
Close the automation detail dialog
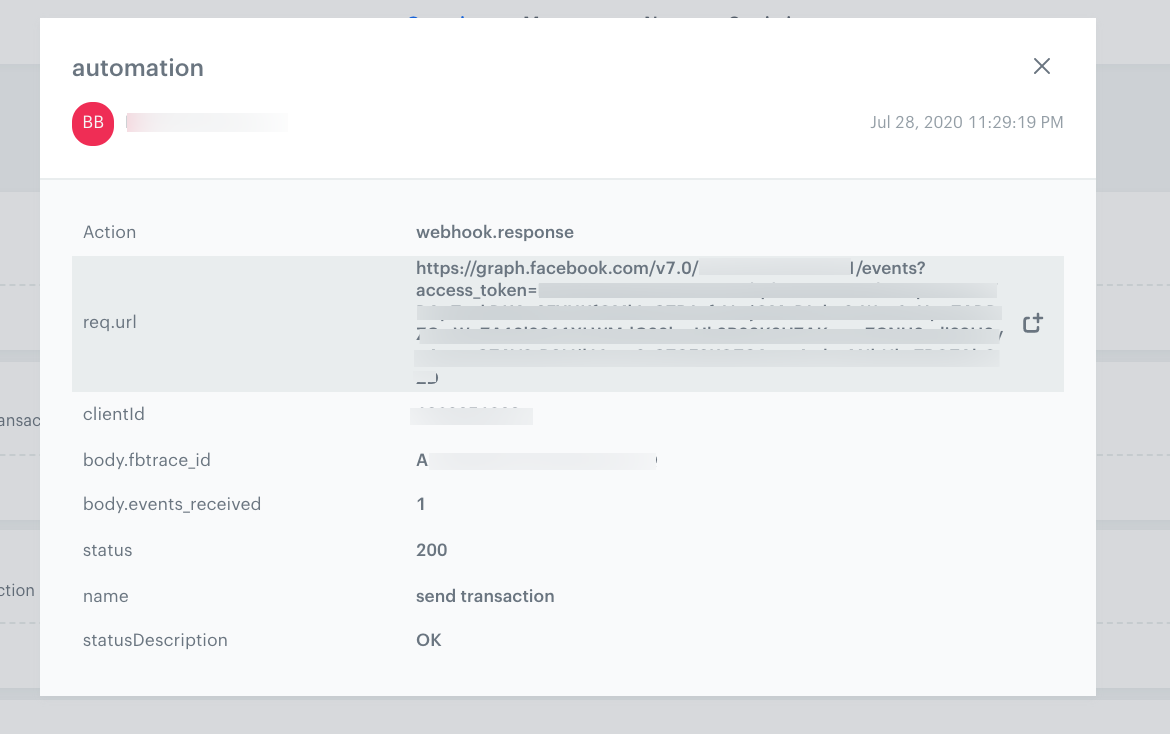(x=1041, y=66)
